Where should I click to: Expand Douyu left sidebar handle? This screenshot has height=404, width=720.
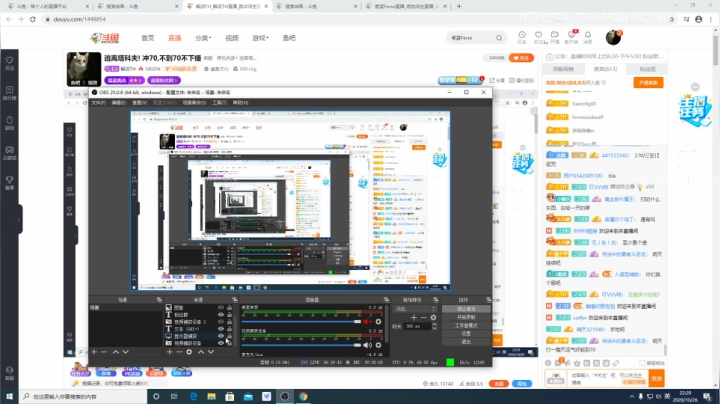click(19, 220)
